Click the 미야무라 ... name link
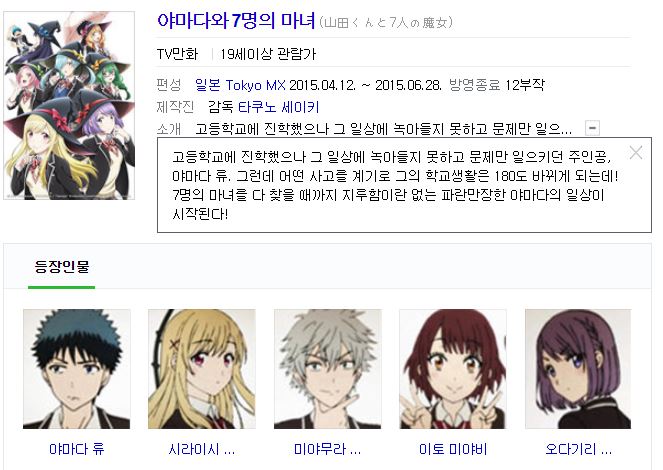This screenshot has height=470, width=663. 328,449
